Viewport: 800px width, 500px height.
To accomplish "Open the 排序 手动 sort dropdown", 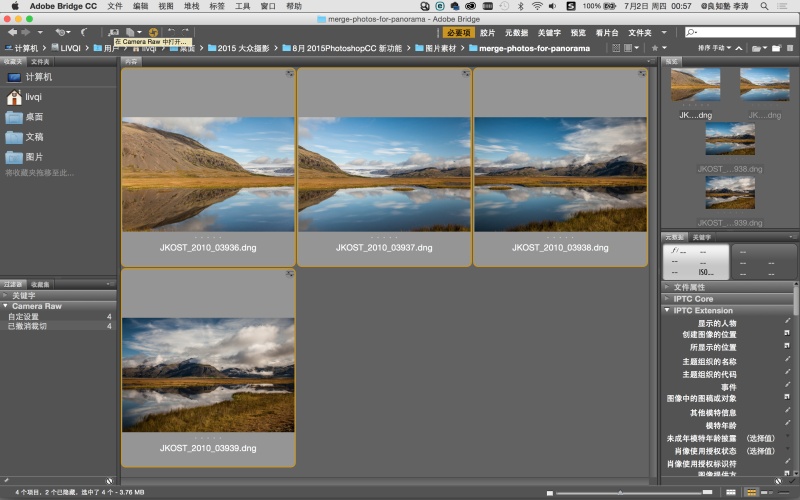I will [x=714, y=48].
